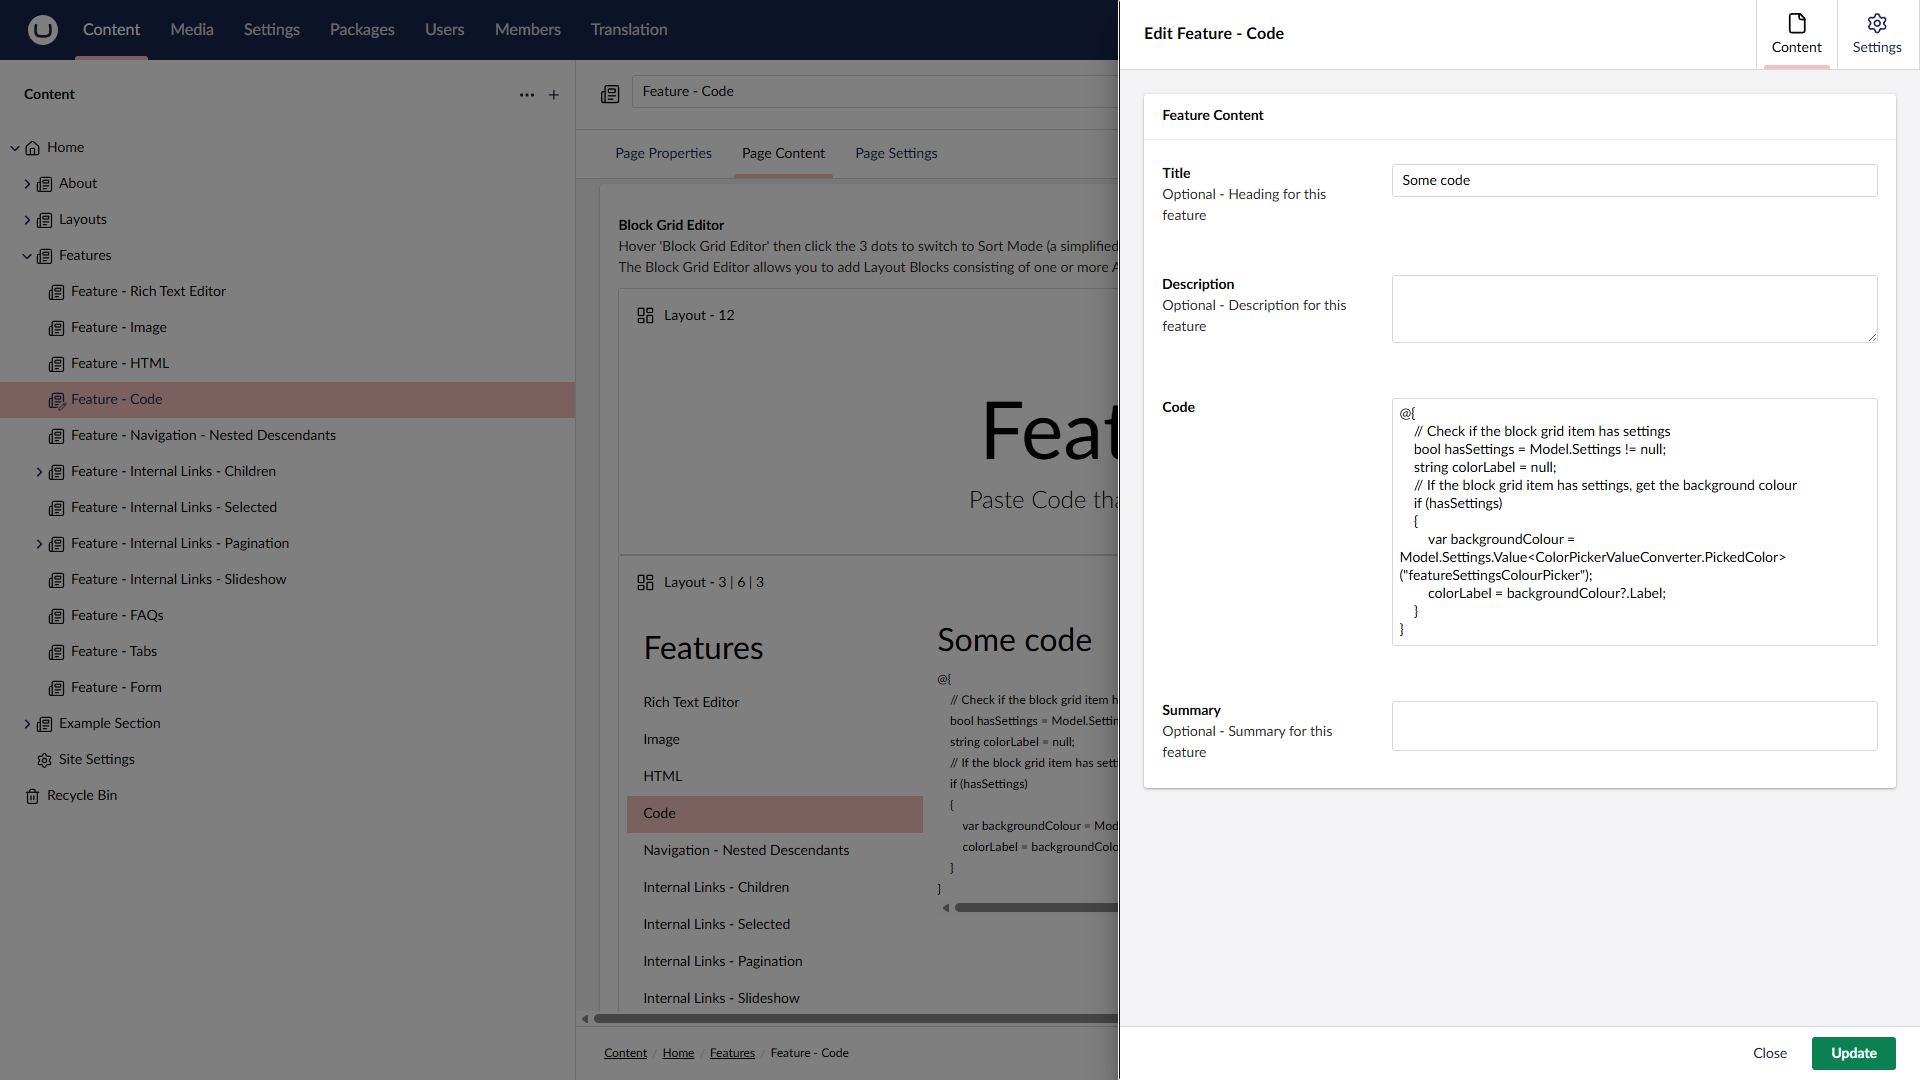Open the three-dots menu in the Content tree
This screenshot has height=1080, width=1920.
pos(527,95)
